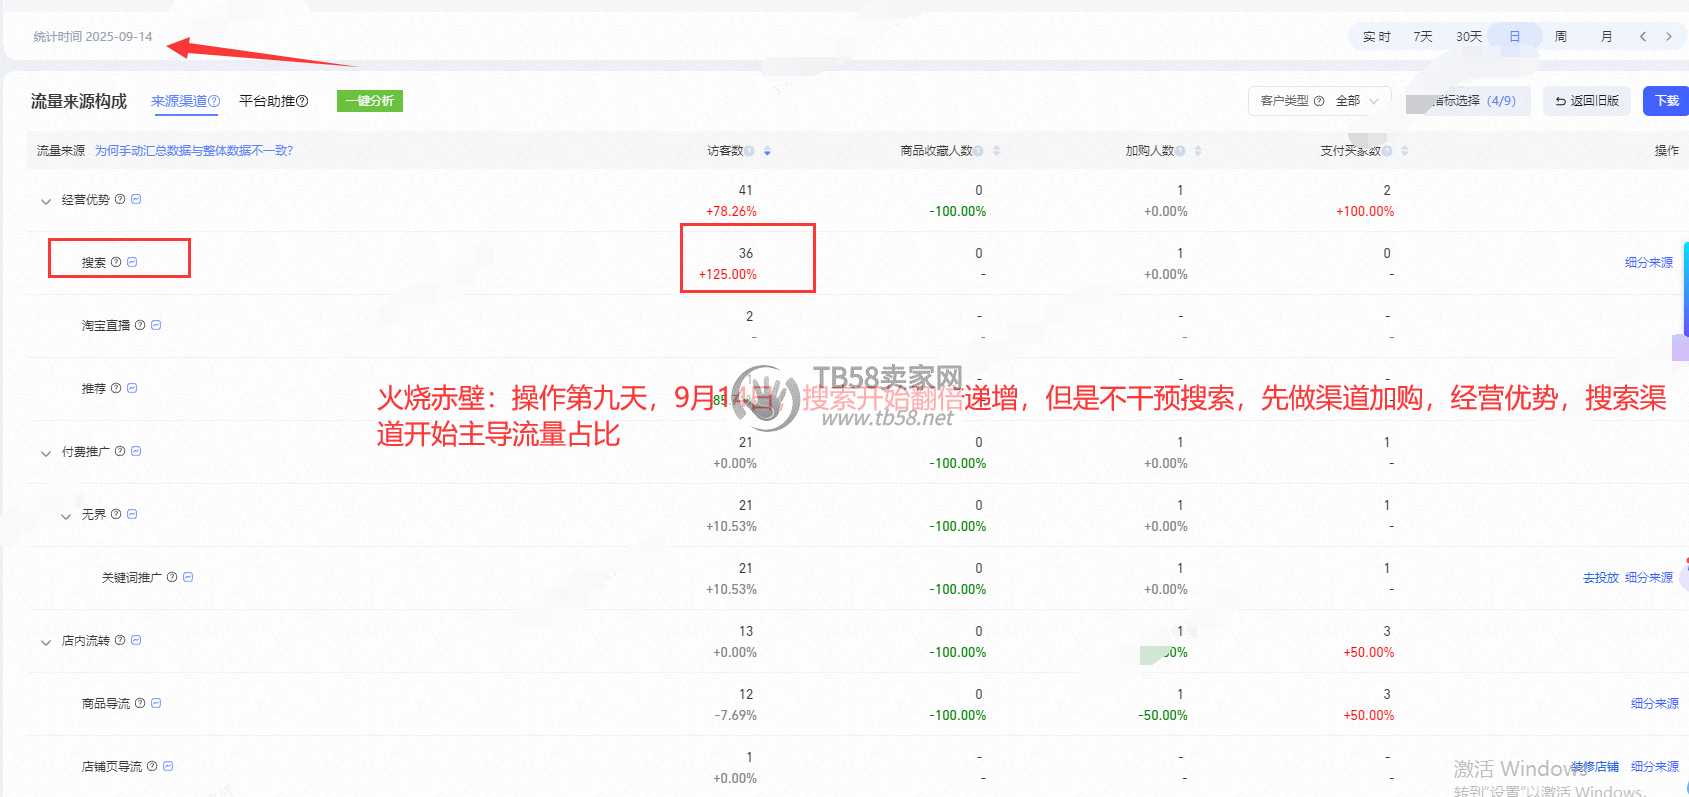Collapse the 付费推广 row

45,453
